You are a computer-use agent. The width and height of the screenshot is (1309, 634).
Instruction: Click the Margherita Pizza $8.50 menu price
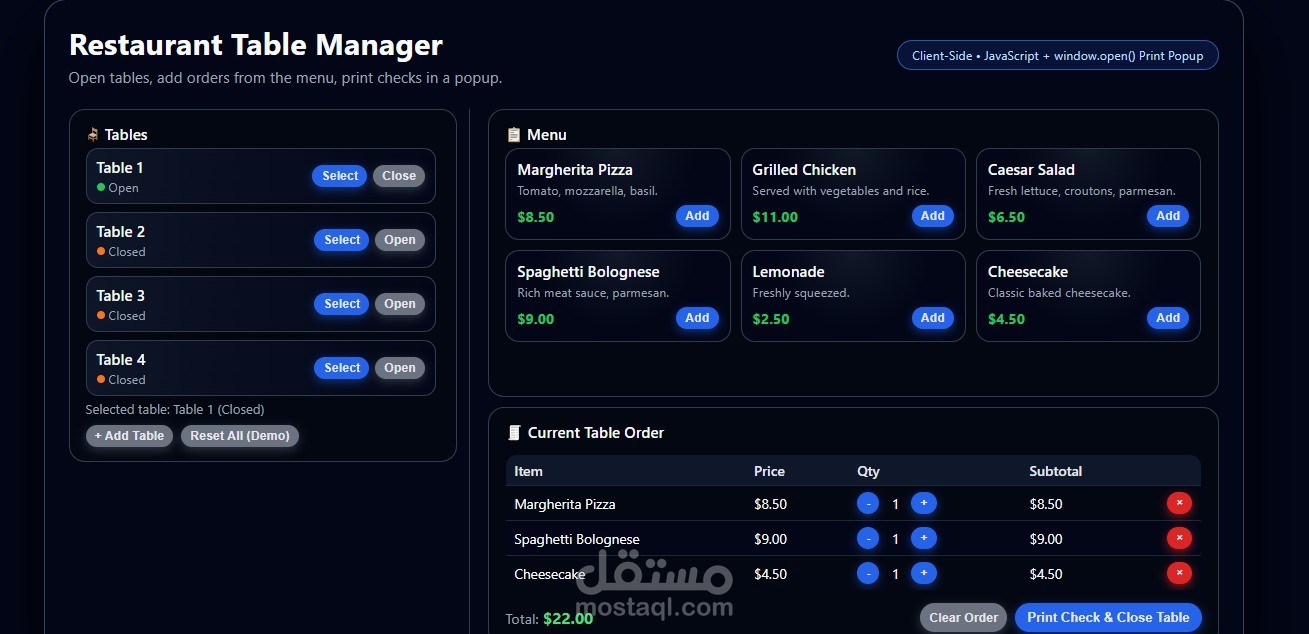(x=535, y=217)
